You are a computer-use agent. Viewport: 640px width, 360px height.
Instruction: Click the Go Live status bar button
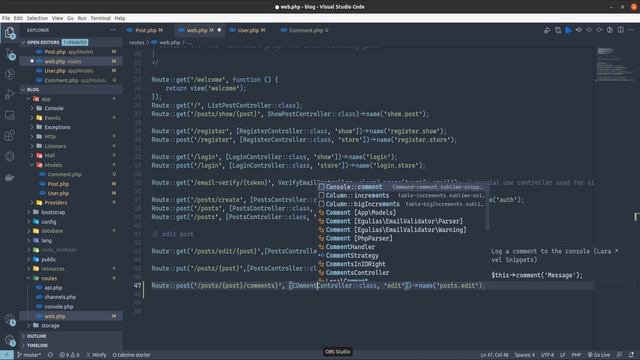[599, 355]
